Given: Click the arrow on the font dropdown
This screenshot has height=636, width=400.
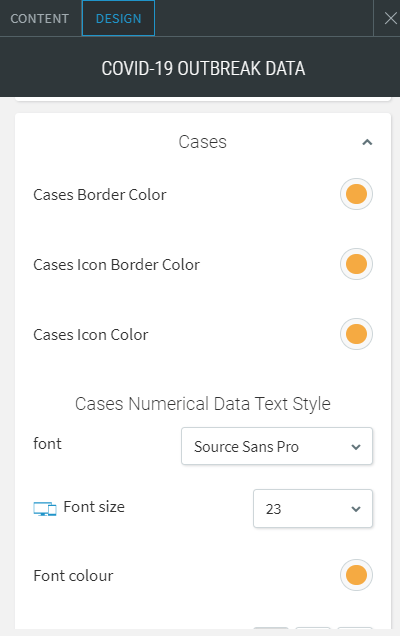Looking at the screenshot, I should click(x=356, y=447).
